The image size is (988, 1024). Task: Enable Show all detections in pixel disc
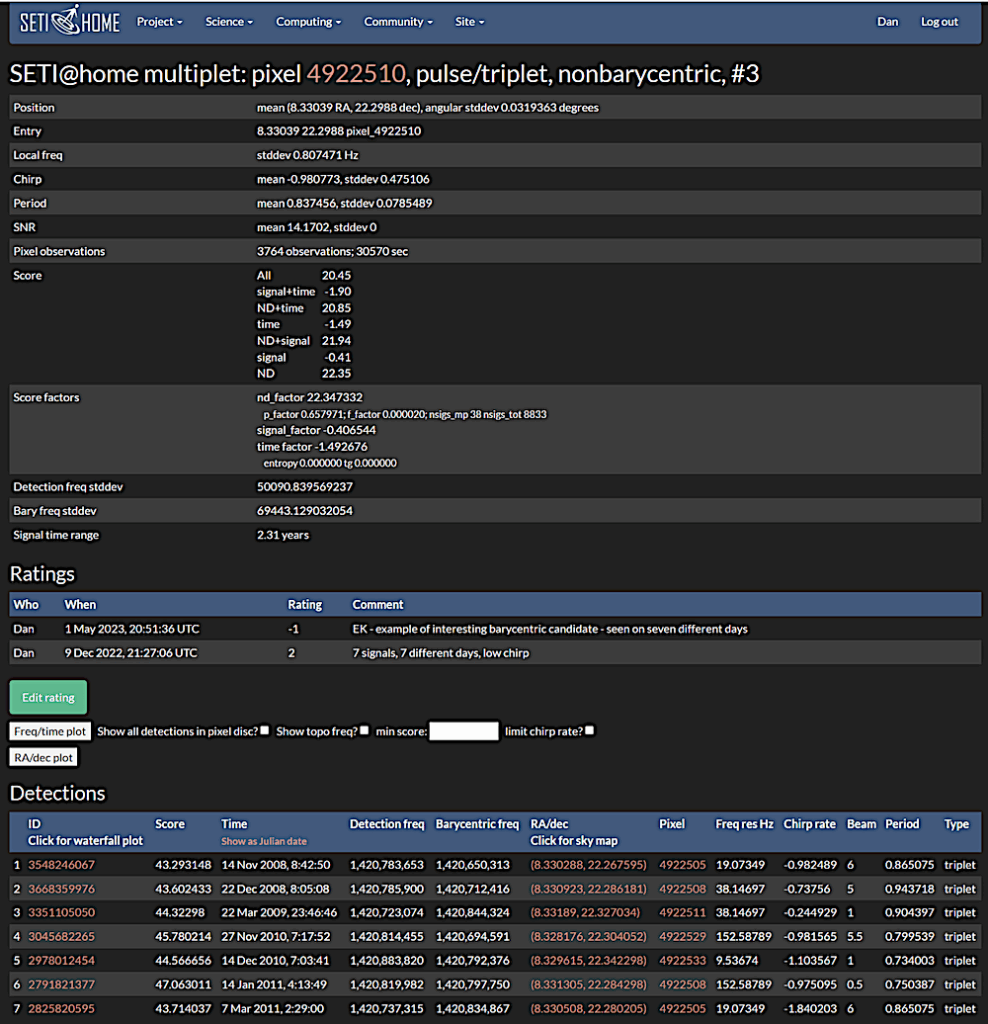pyautogui.click(x=264, y=730)
